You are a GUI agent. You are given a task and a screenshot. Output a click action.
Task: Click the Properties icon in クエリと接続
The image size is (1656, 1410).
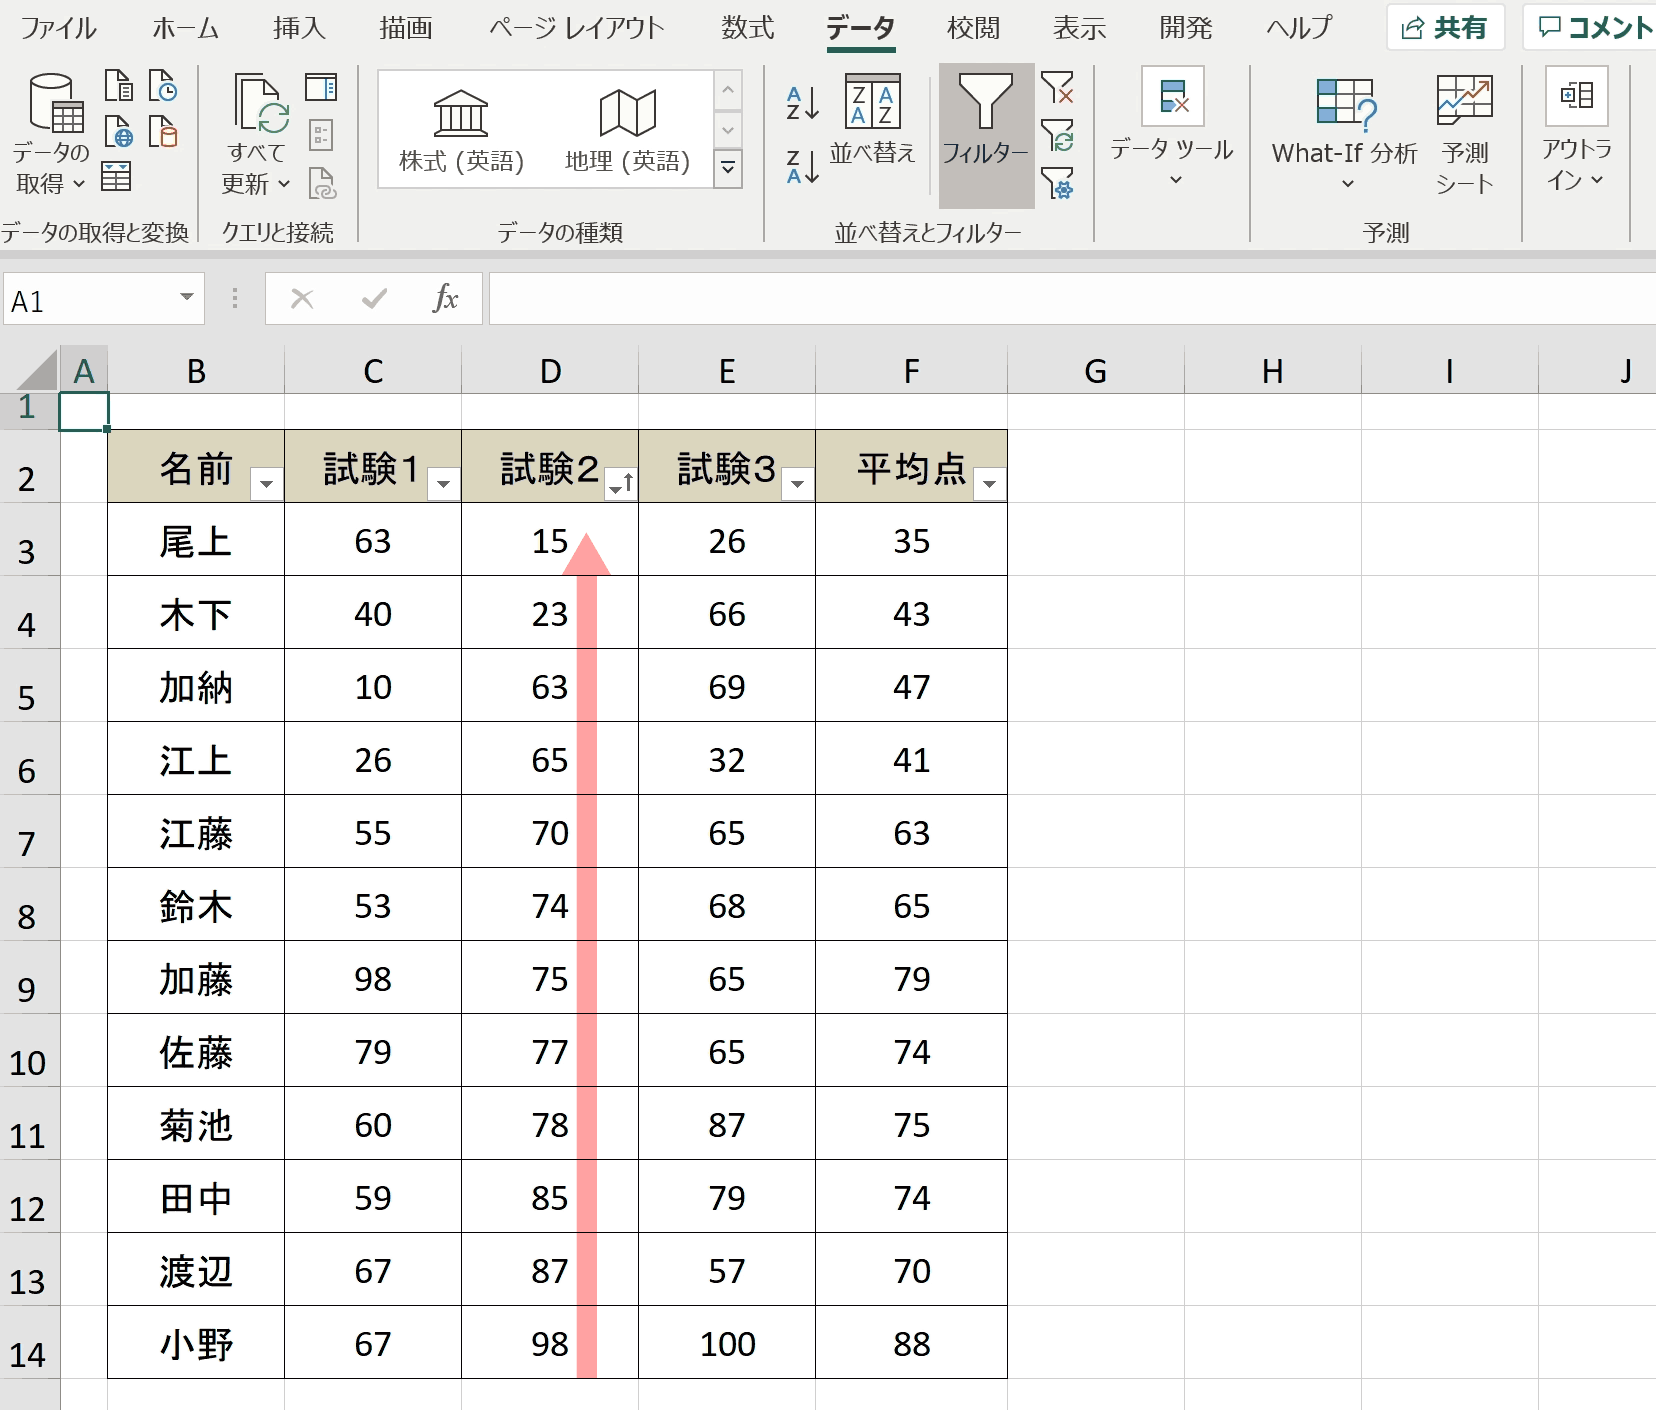pos(321,135)
